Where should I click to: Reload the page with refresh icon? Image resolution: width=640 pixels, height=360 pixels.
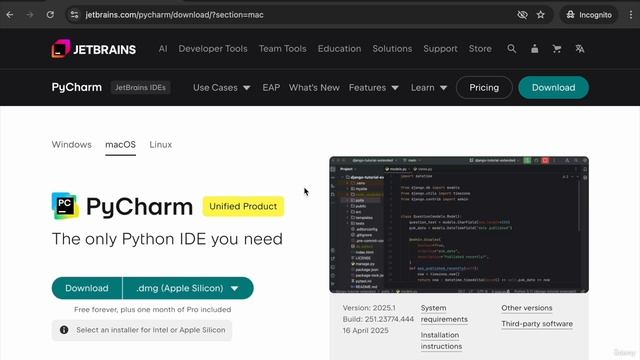pos(50,15)
